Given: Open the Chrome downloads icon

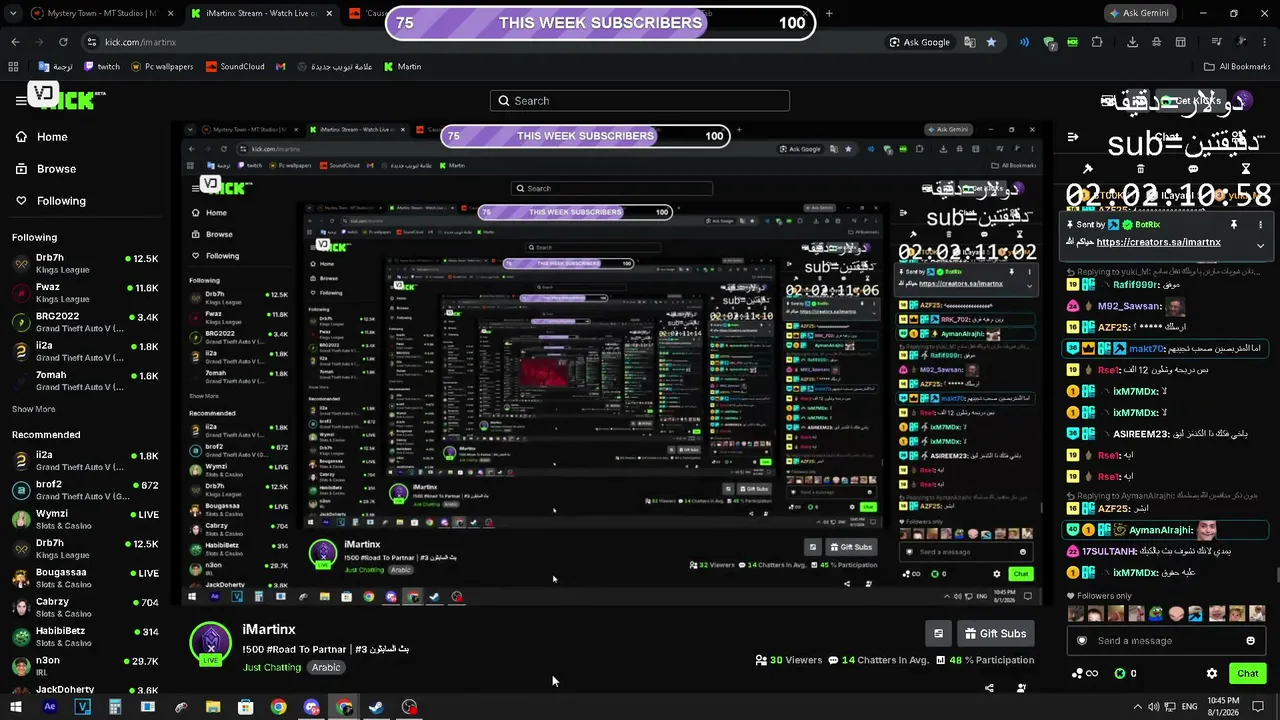Looking at the screenshot, I should coord(1132,42).
